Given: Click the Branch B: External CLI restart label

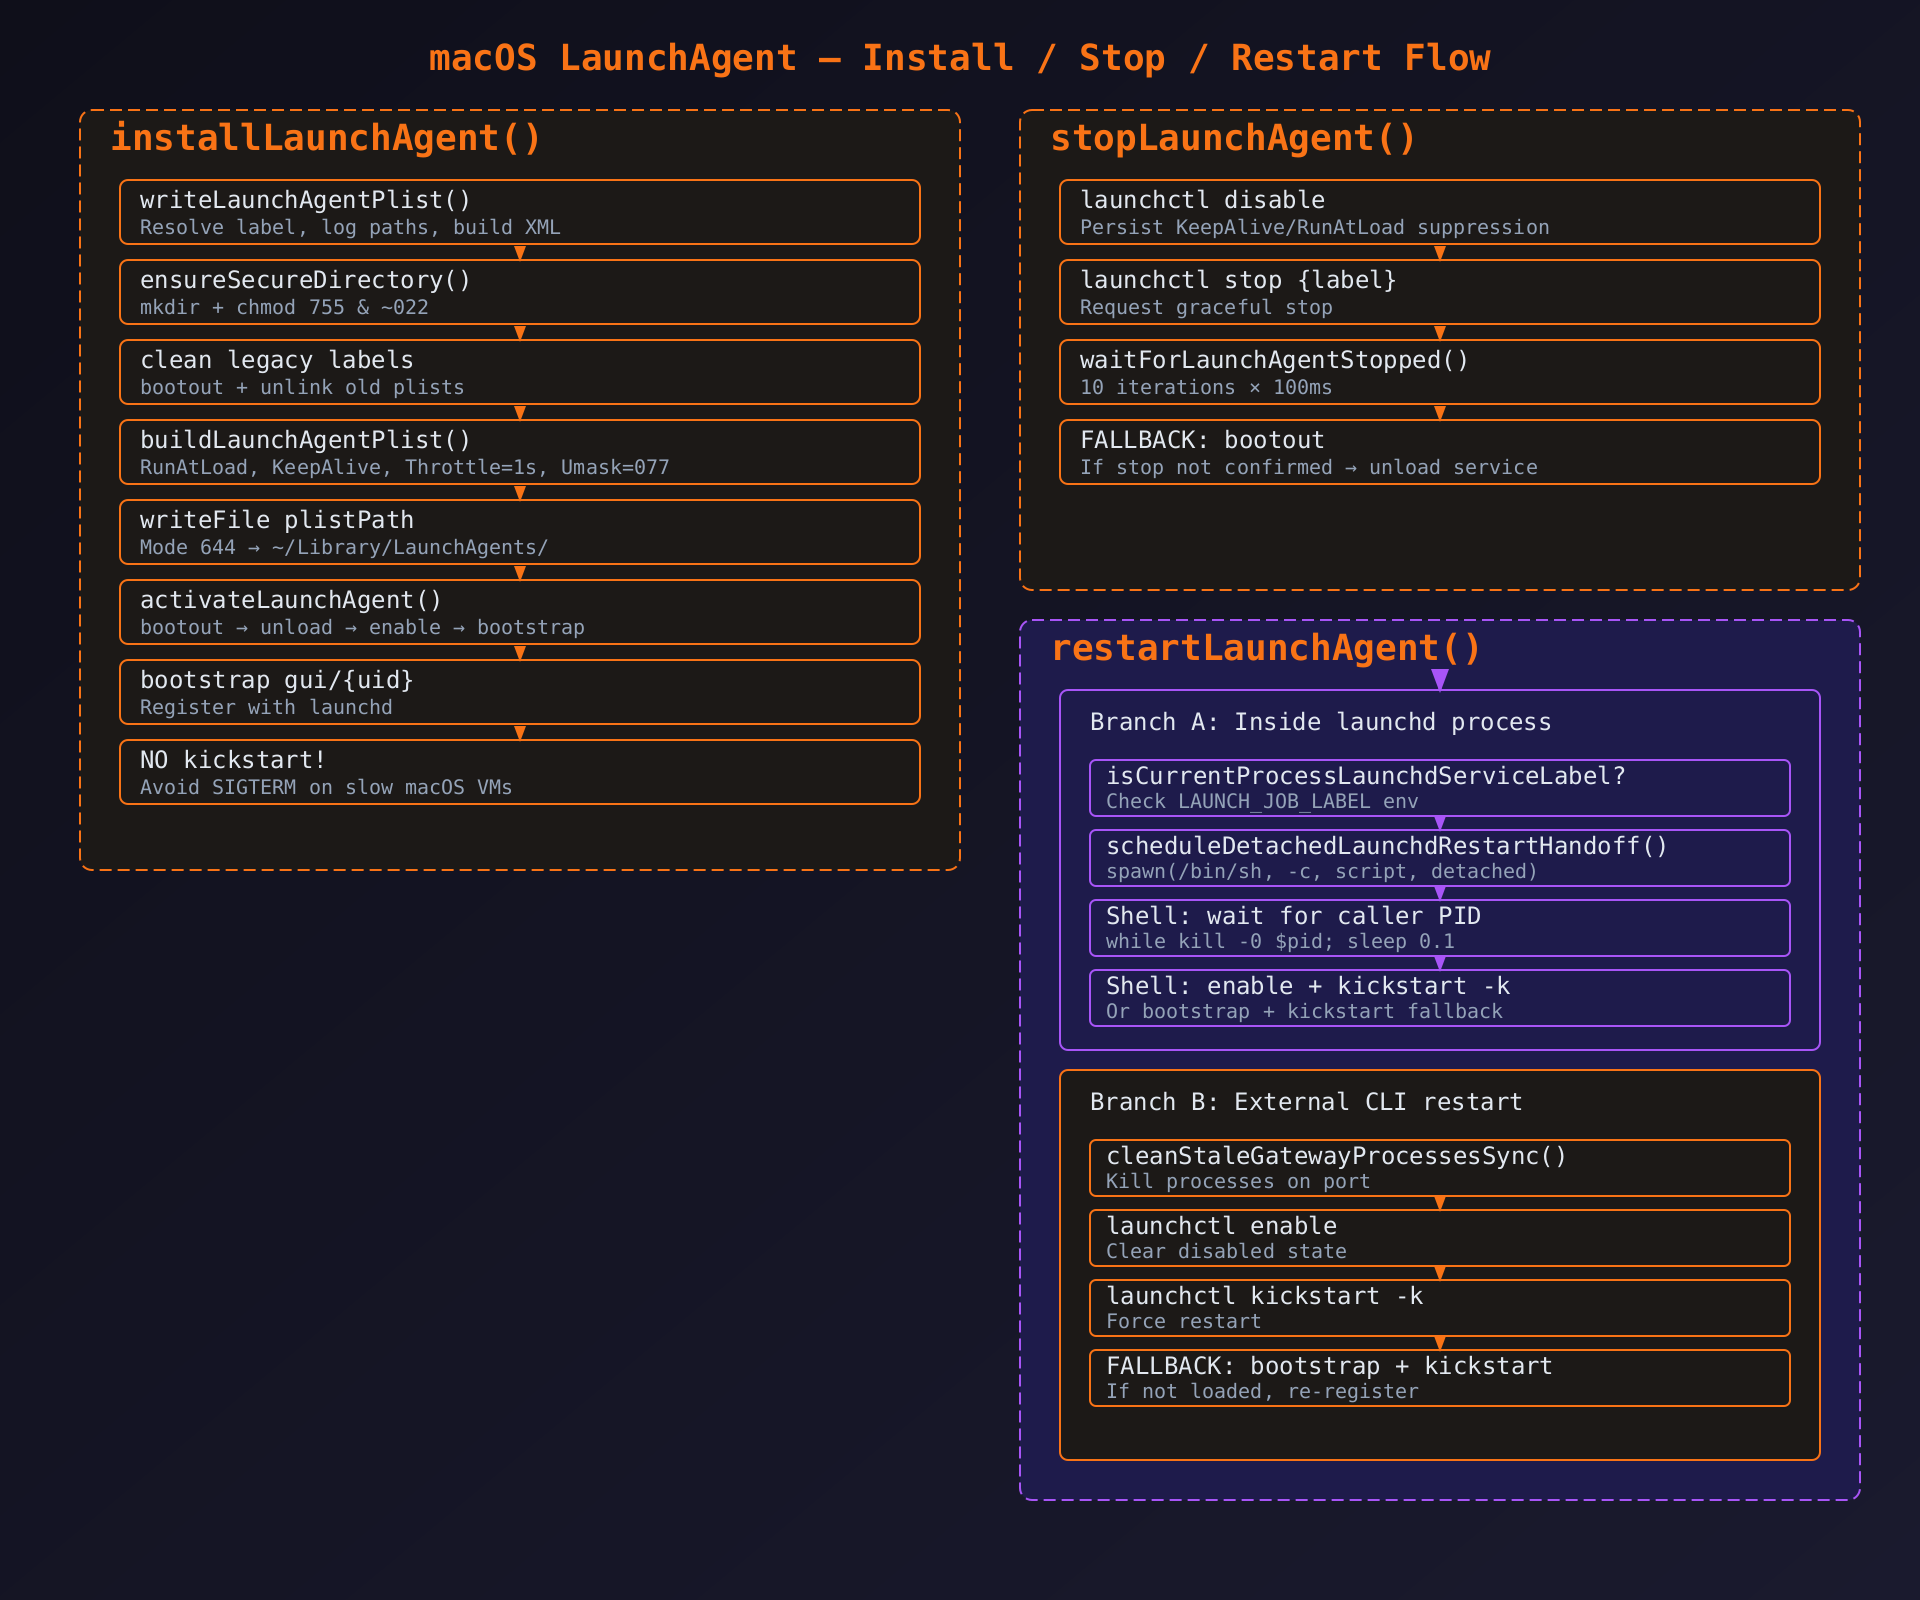Looking at the screenshot, I should [x=1305, y=1102].
